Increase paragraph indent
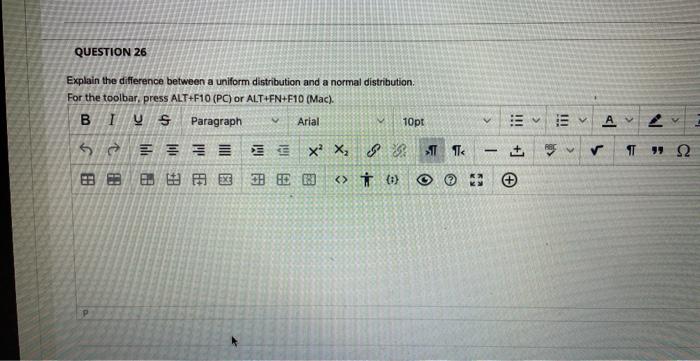The width and height of the screenshot is (700, 361). coord(258,151)
